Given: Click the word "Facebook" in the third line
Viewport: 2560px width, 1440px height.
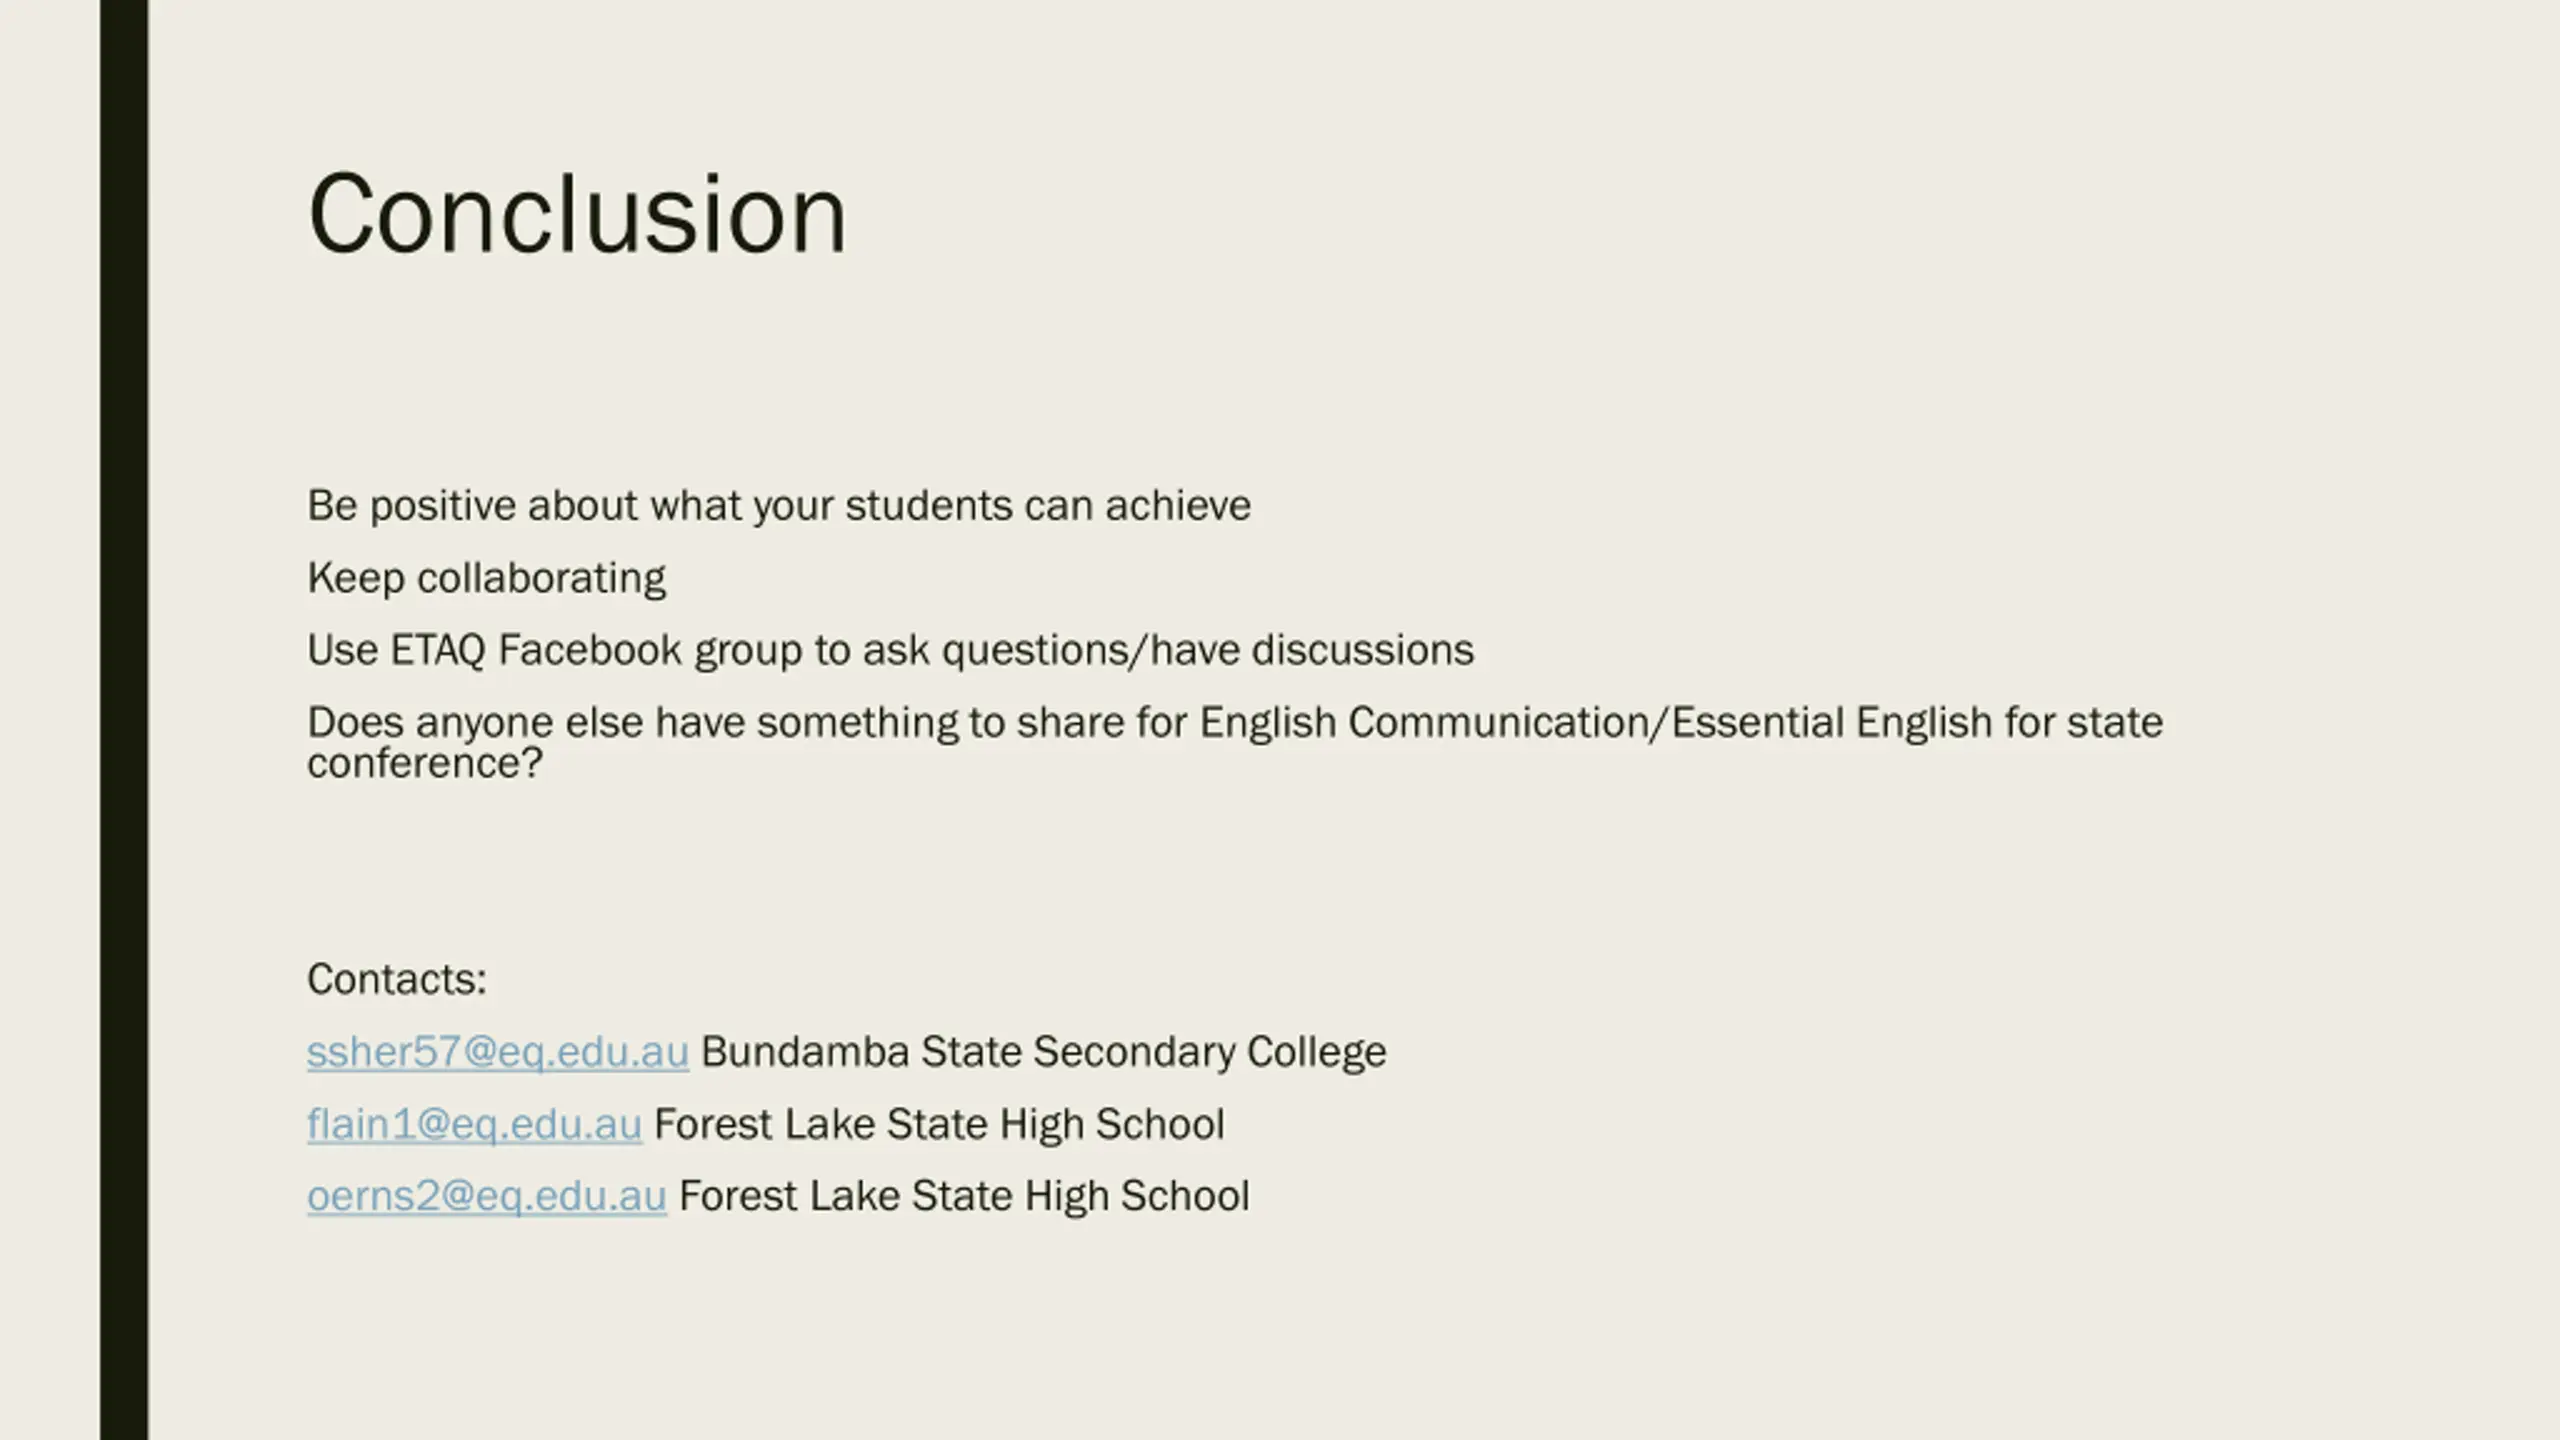Looking at the screenshot, I should coord(589,650).
